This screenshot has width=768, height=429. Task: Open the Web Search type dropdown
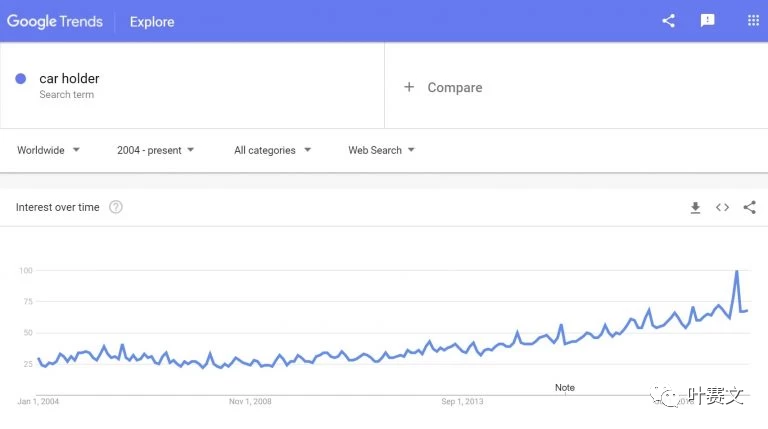click(382, 150)
